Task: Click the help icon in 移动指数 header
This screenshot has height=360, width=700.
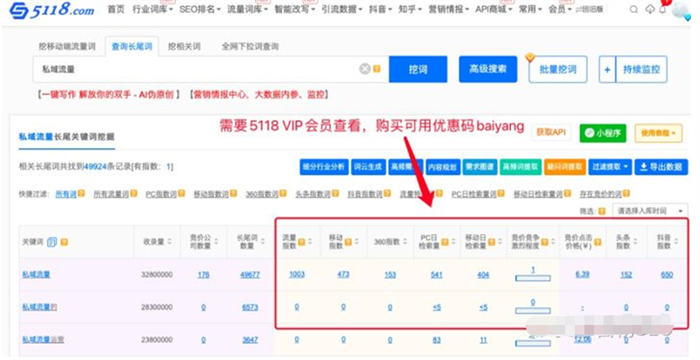Action: (348, 242)
